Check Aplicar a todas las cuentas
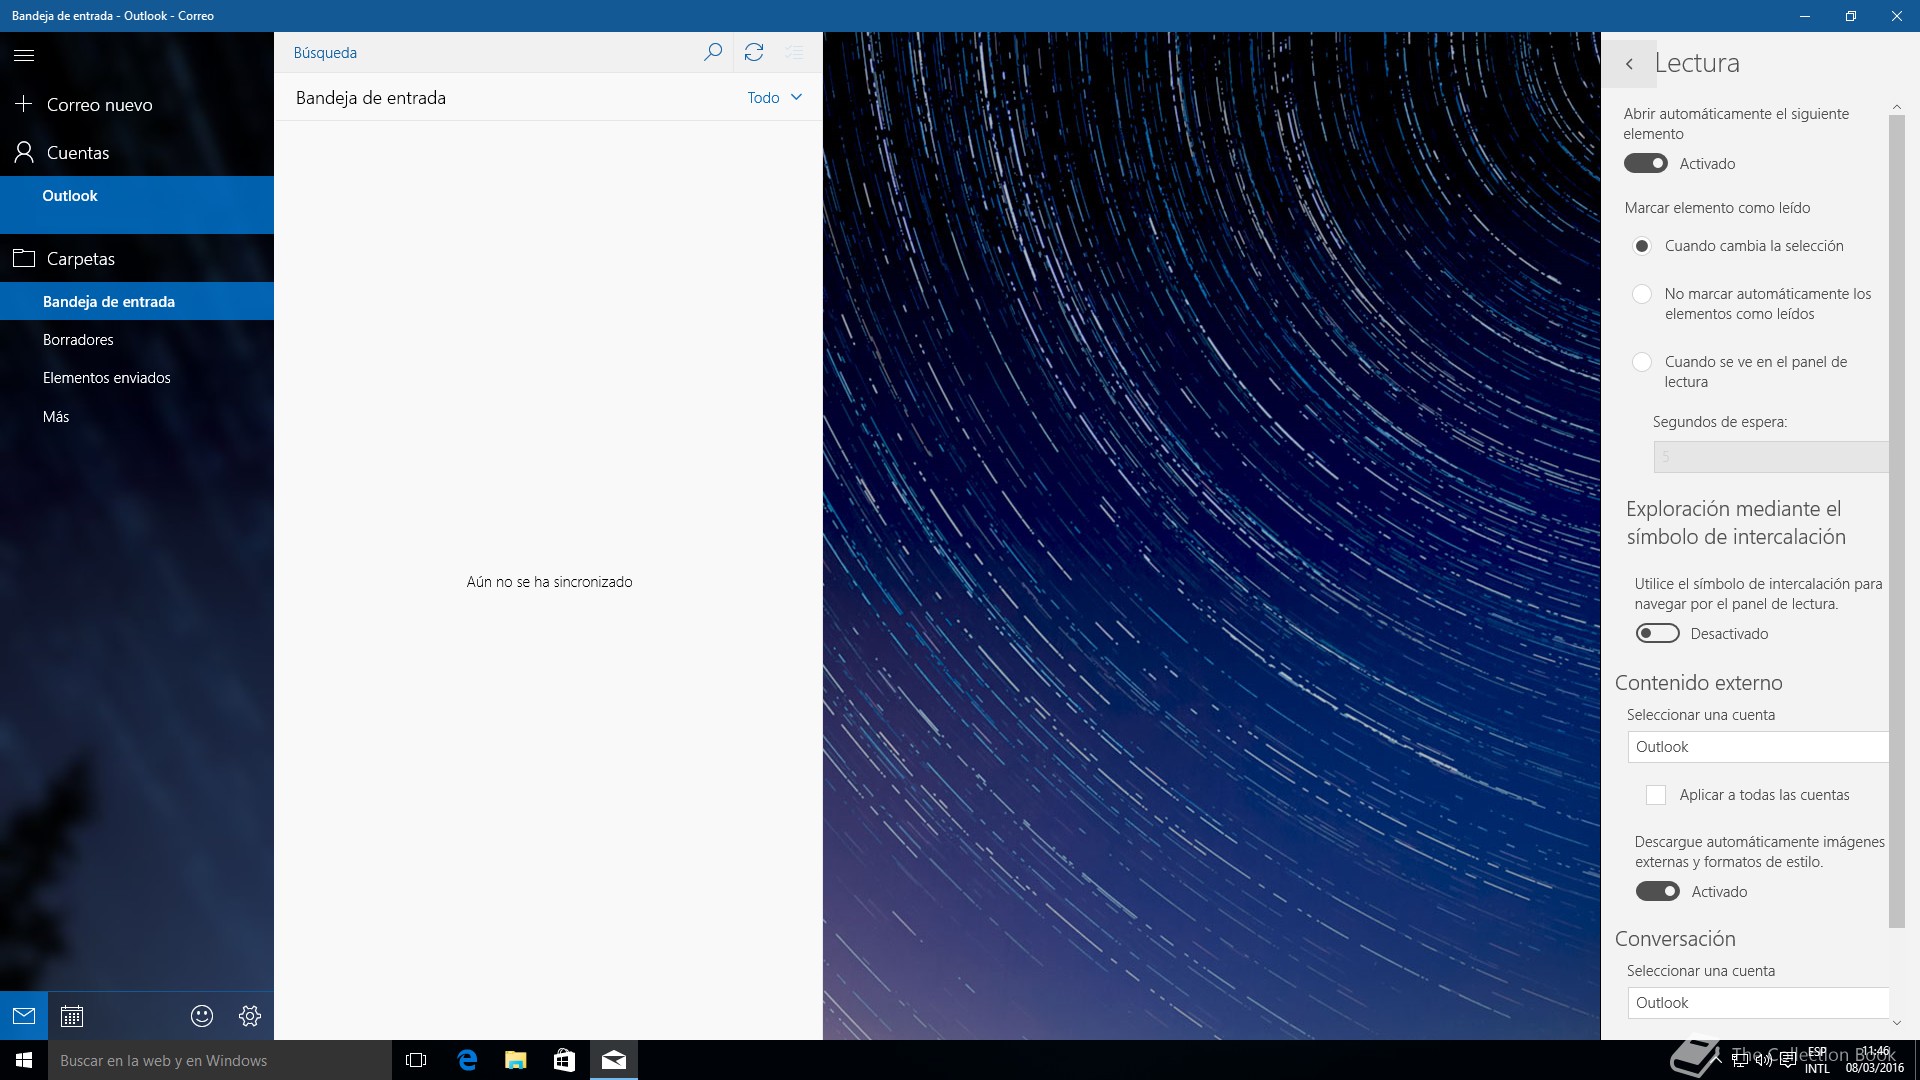Viewport: 1920px width, 1080px height. 1656,795
